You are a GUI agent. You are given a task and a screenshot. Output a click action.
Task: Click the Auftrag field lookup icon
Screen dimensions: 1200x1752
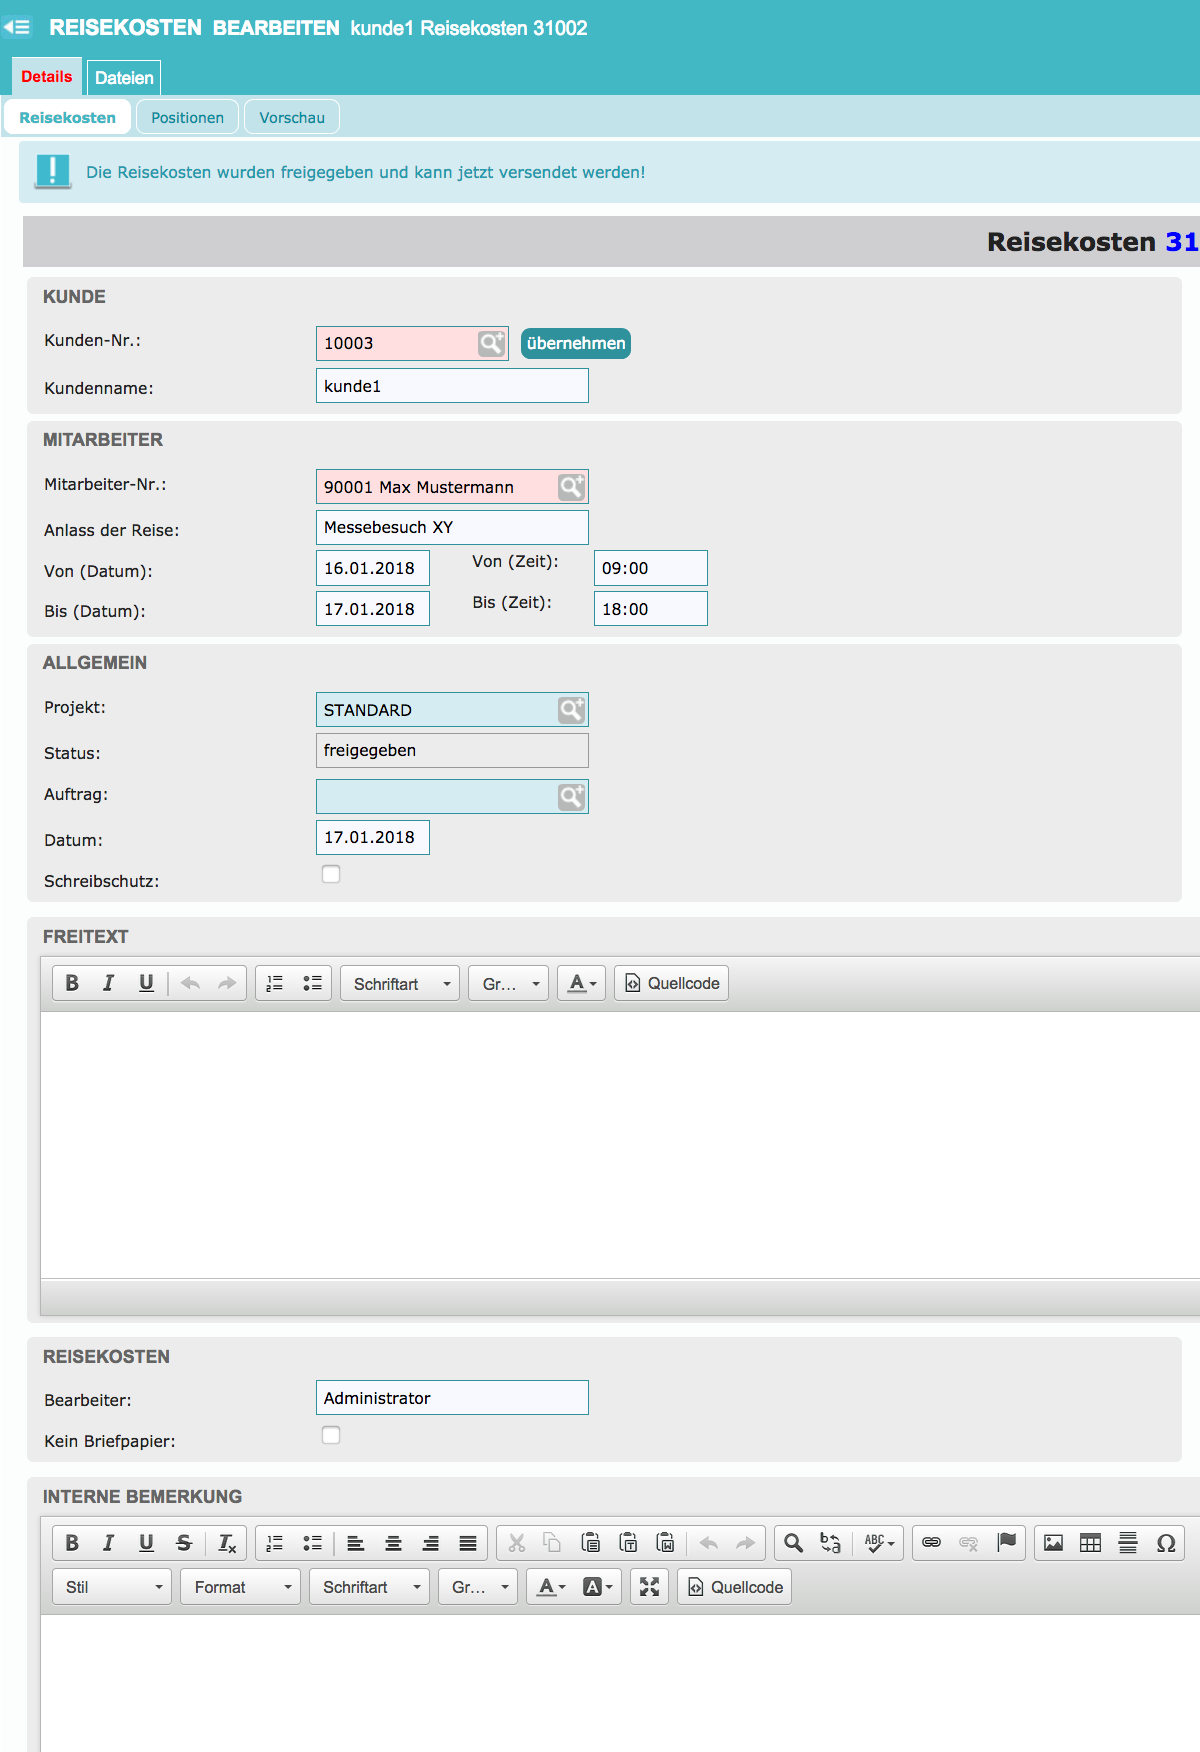pyautogui.click(x=571, y=797)
